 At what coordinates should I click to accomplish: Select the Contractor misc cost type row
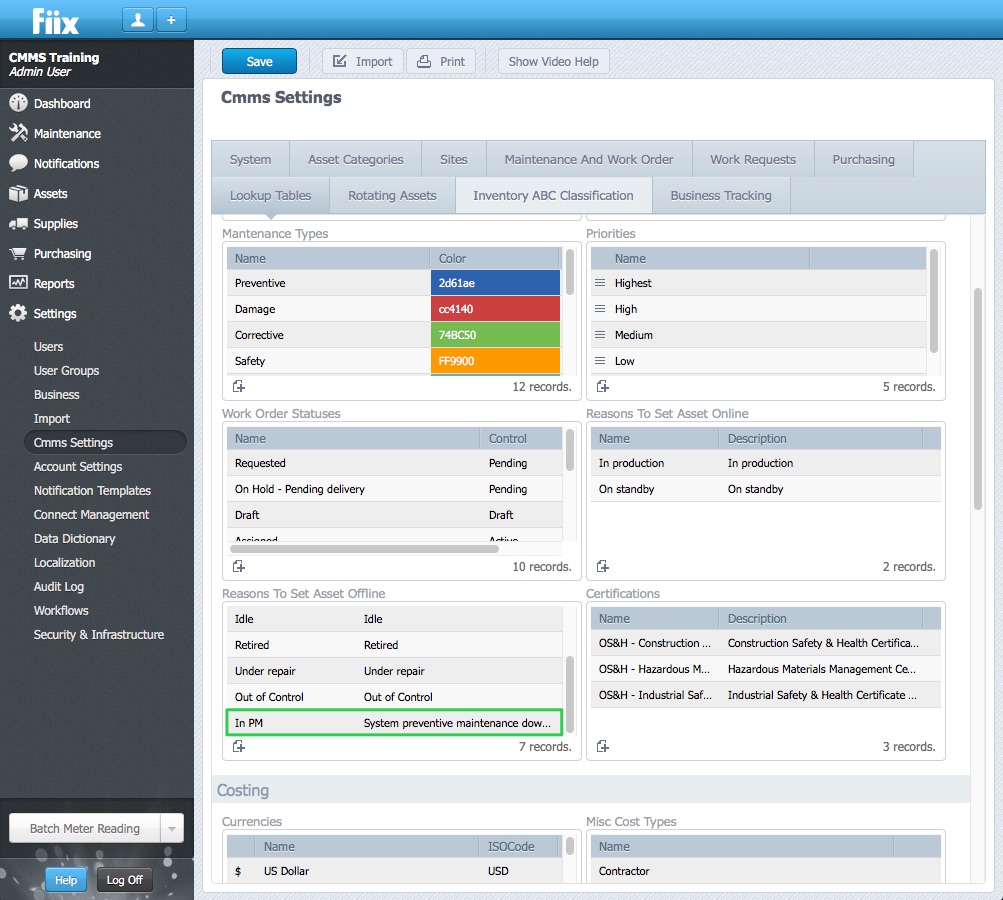coord(765,871)
